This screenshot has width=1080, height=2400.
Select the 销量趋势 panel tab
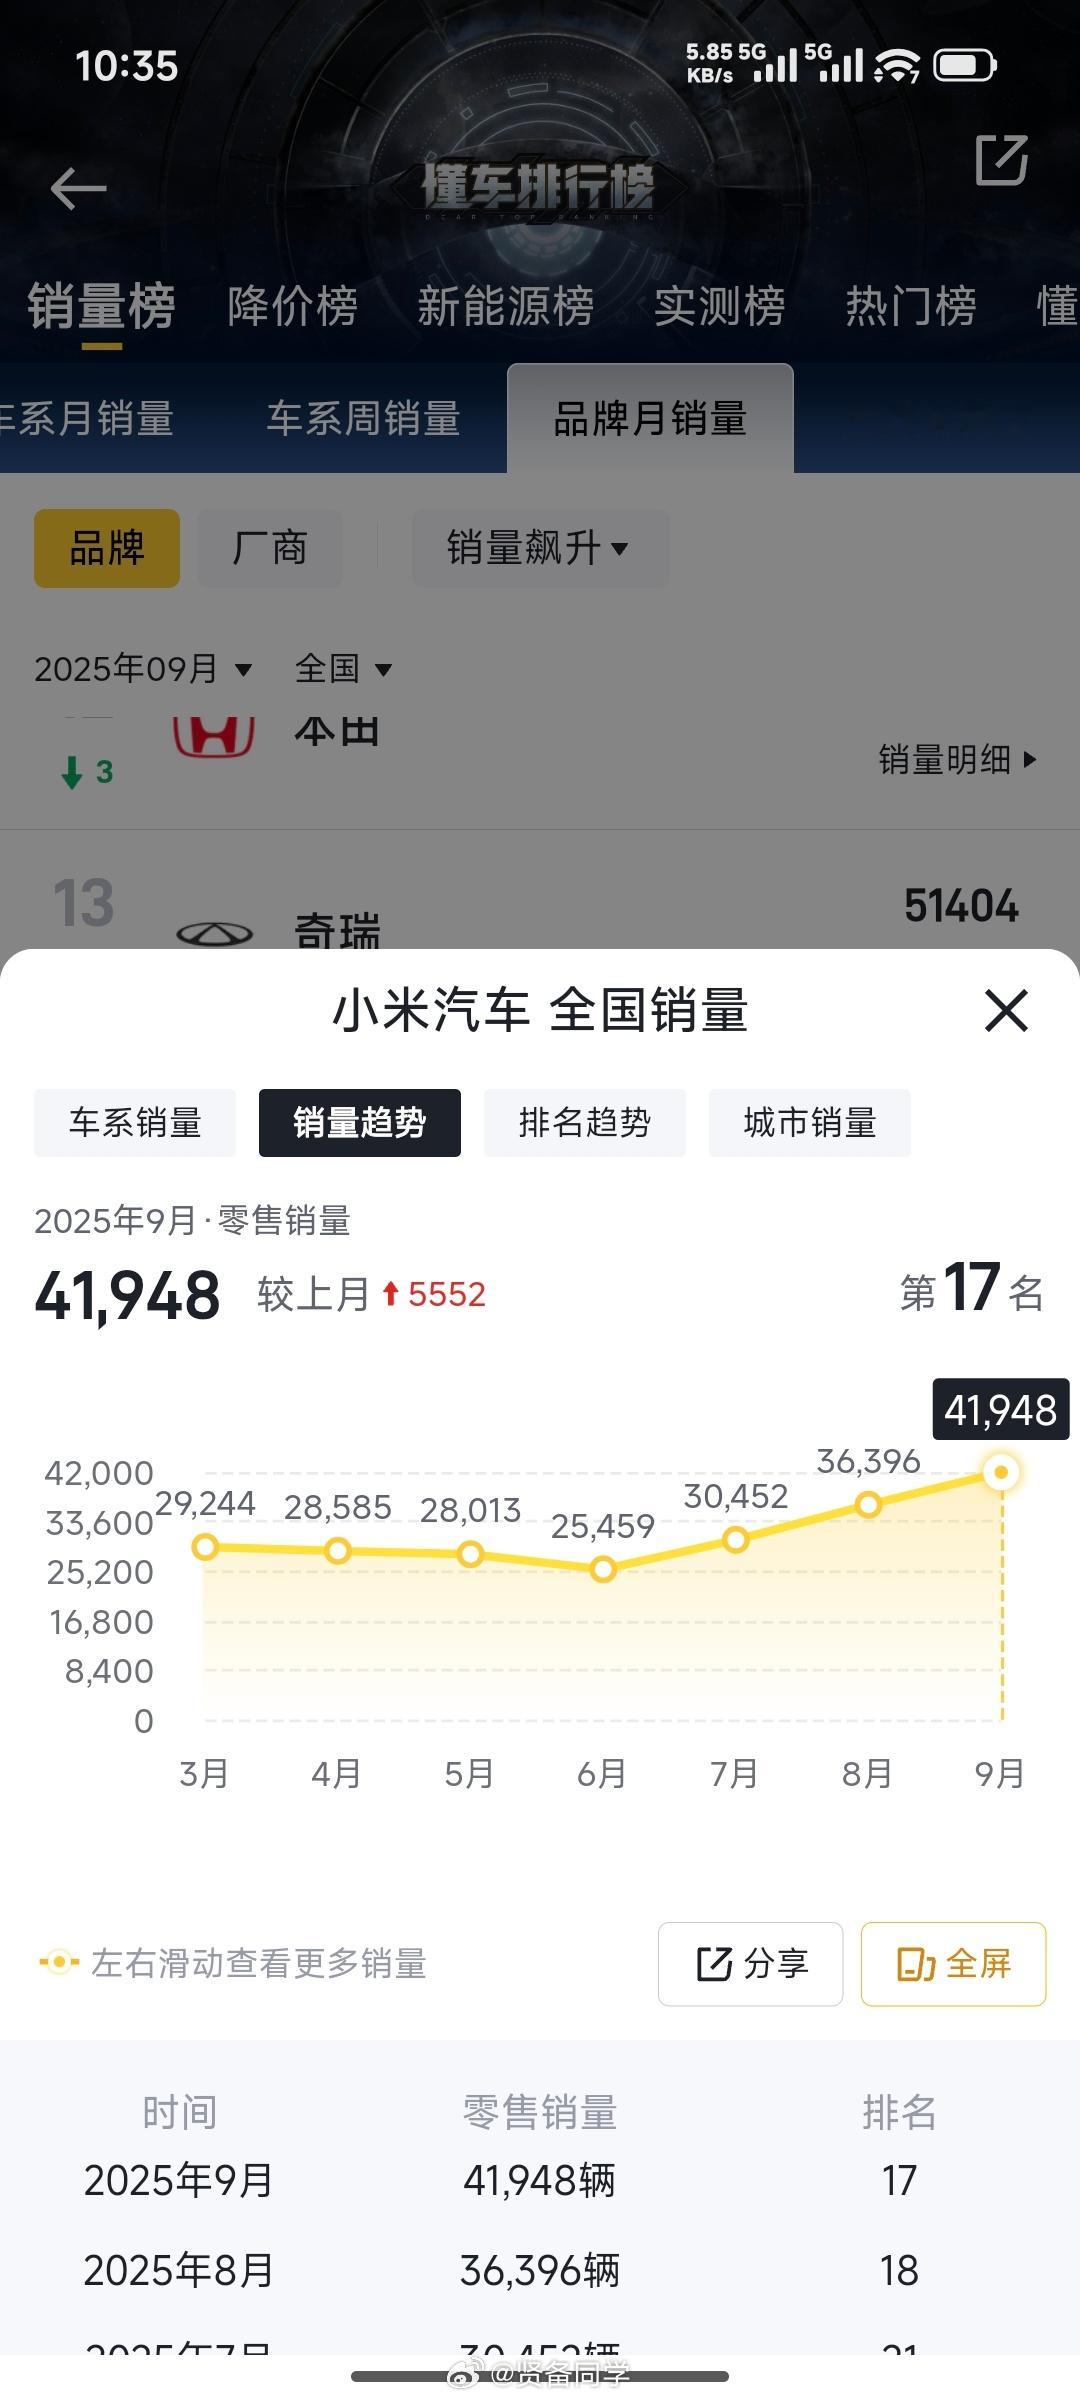(360, 1123)
